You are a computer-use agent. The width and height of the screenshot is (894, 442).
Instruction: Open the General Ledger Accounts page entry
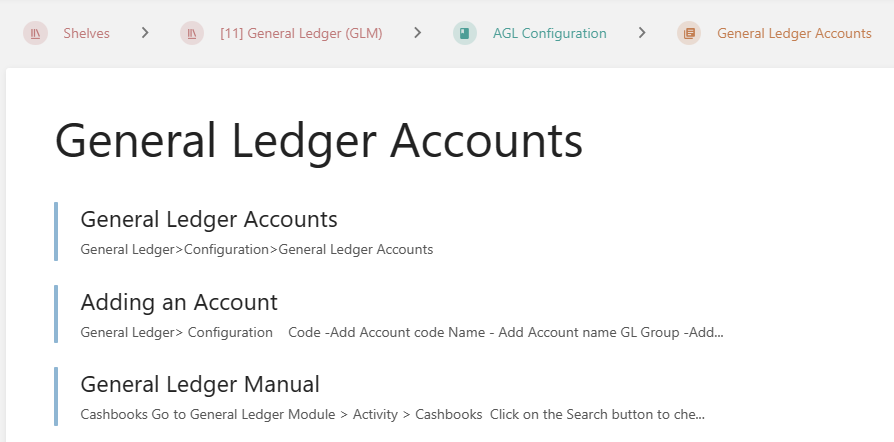(208, 219)
